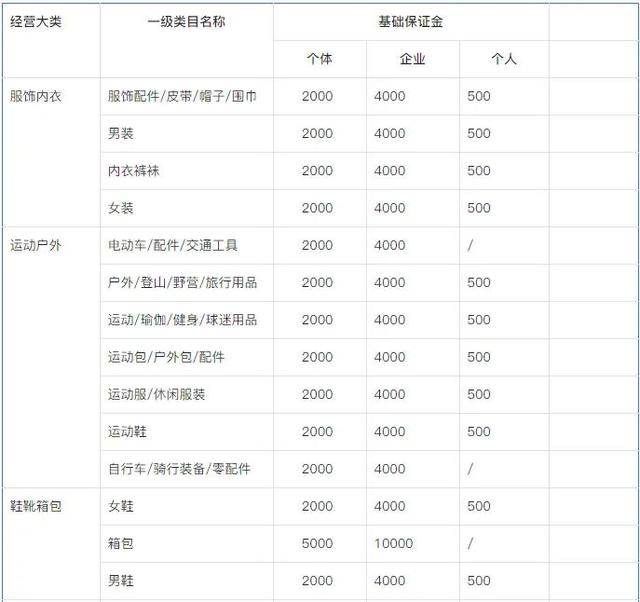The width and height of the screenshot is (640, 602).
Task: Click 2000 in the 服饰配件/皮带/帽子/围巾 row
Action: click(317, 96)
